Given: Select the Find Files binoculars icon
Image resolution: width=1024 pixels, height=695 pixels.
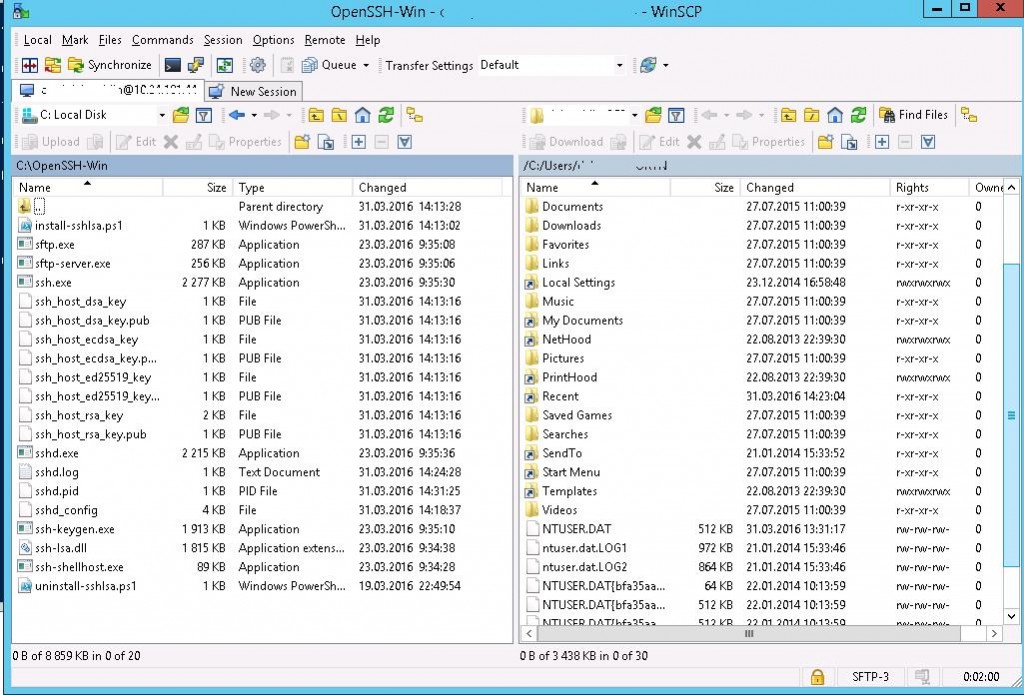Looking at the screenshot, I should 890,114.
